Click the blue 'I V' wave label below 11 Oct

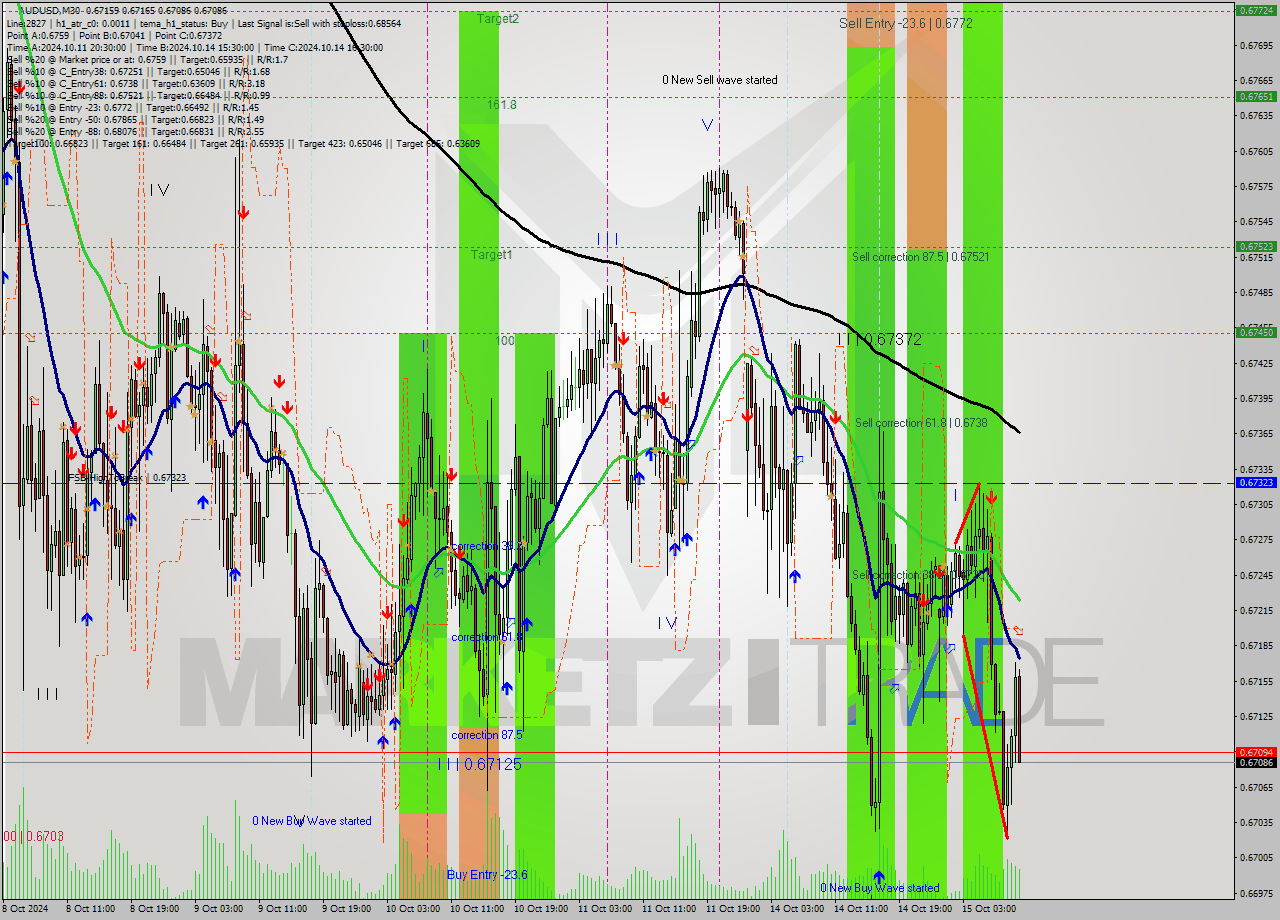click(667, 623)
